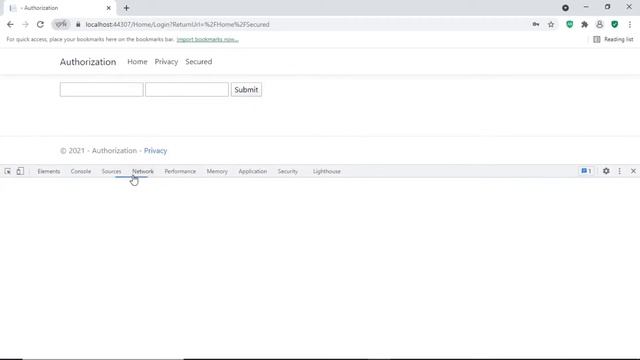Click Import bookmarks now link
This screenshot has height=360, width=640.
(x=207, y=39)
